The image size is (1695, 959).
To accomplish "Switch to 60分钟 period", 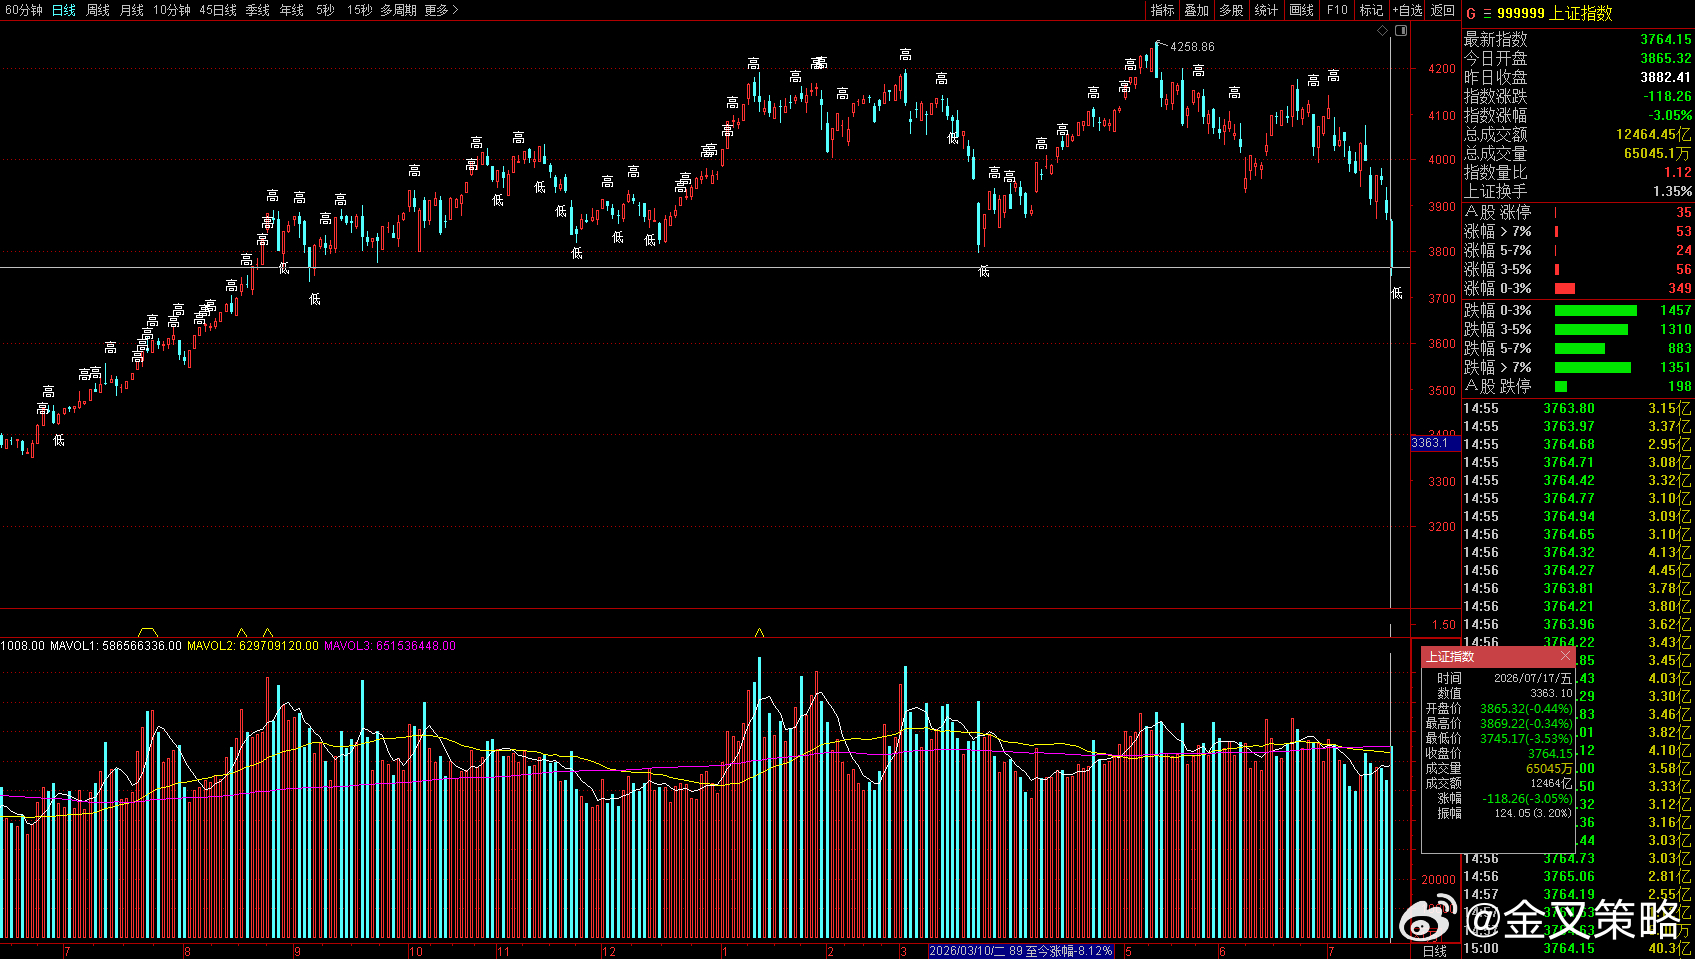I will [24, 10].
